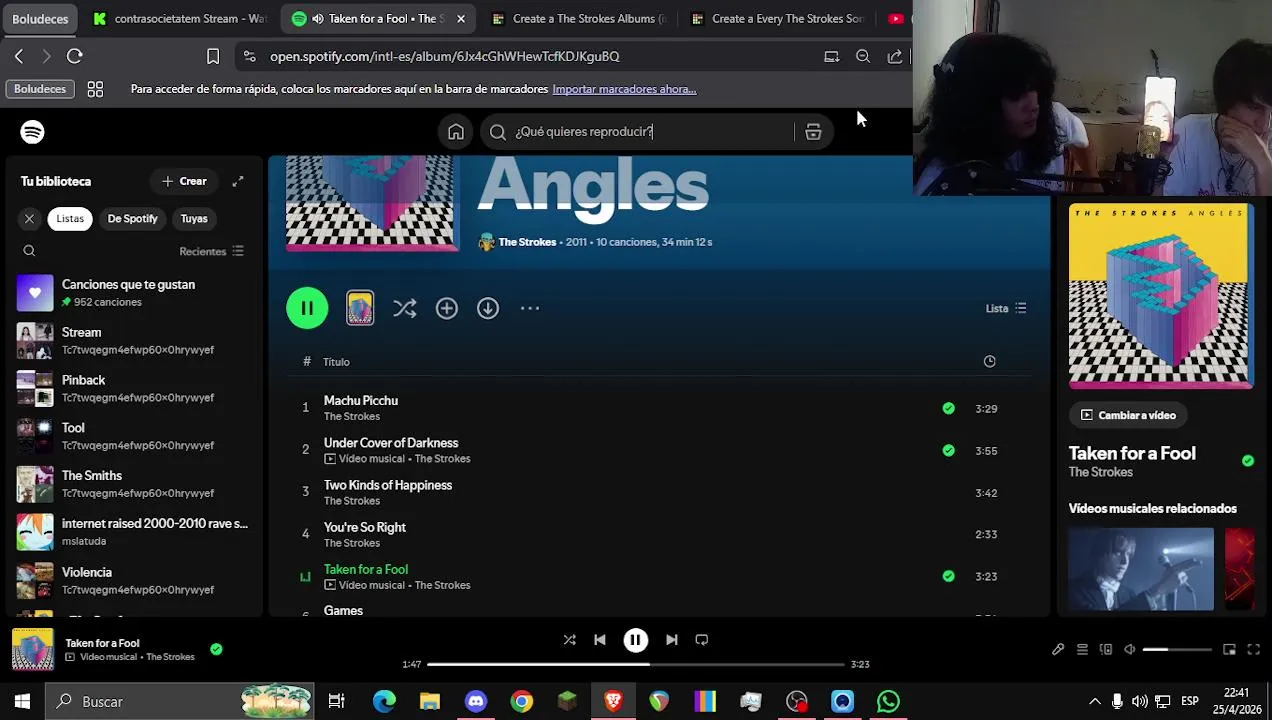The width and height of the screenshot is (1272, 720).
Task: Enter full screen player mode
Action: 1254,650
